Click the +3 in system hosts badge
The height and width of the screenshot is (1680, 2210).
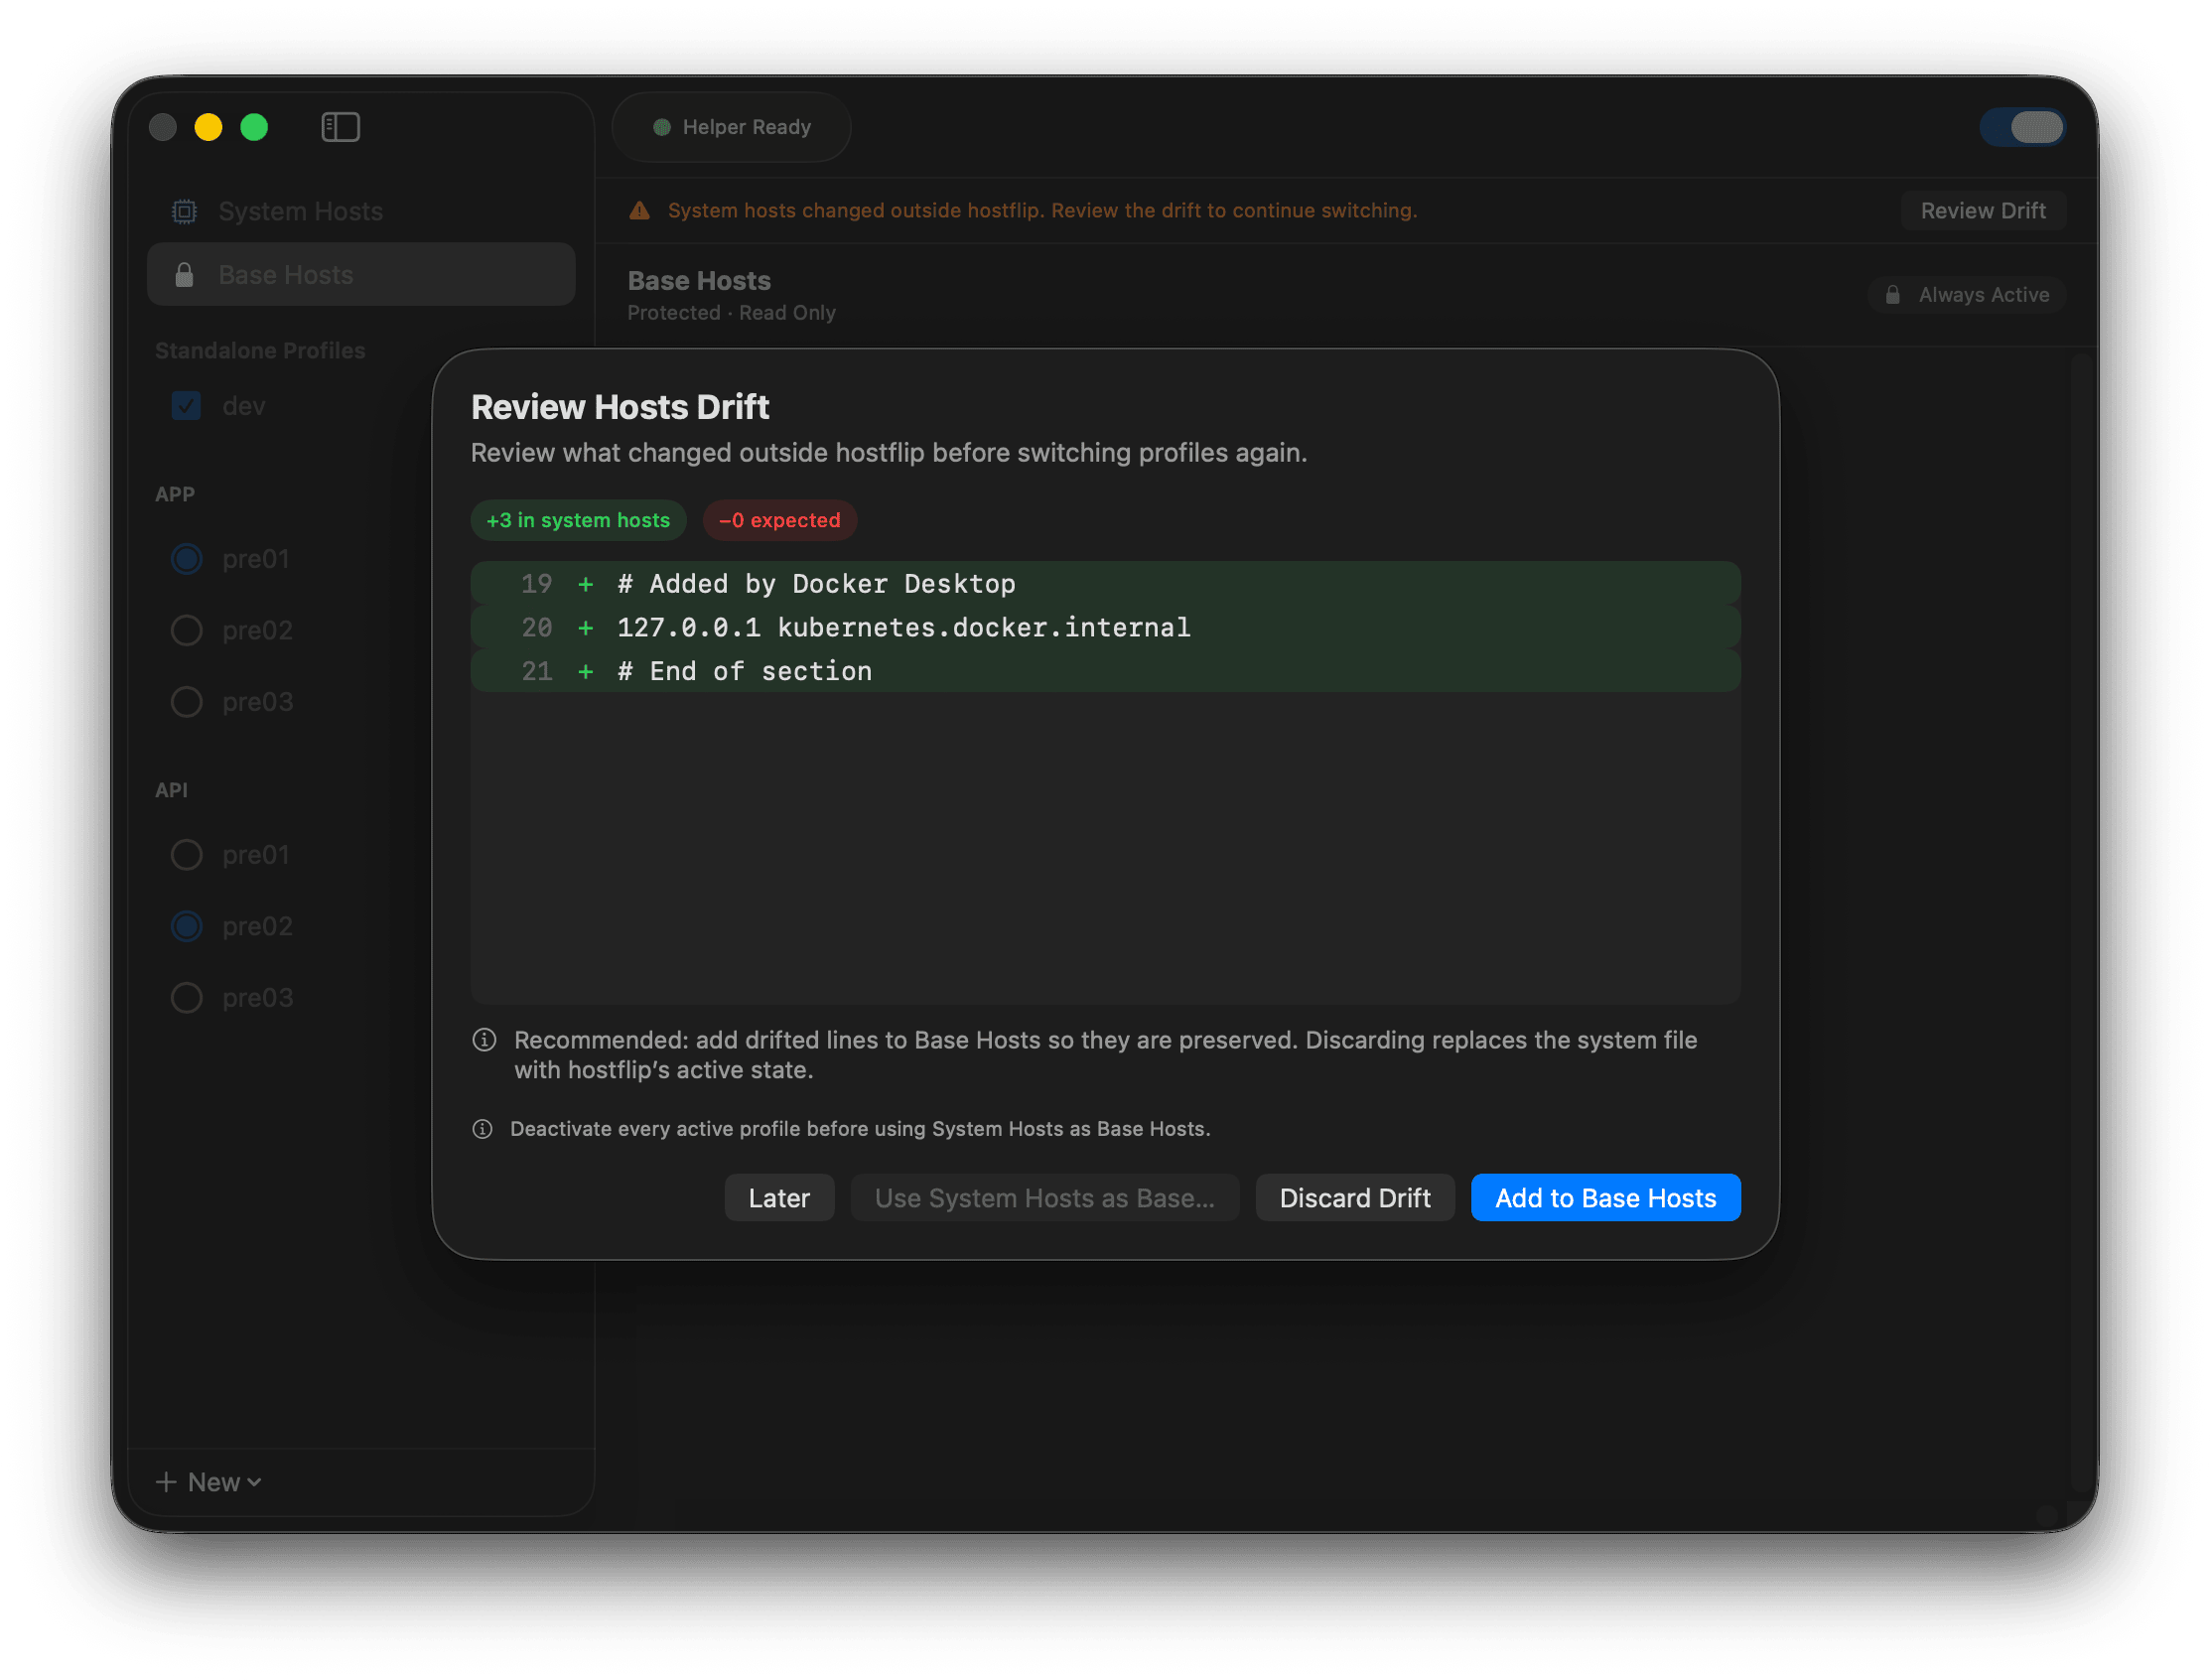coord(578,520)
